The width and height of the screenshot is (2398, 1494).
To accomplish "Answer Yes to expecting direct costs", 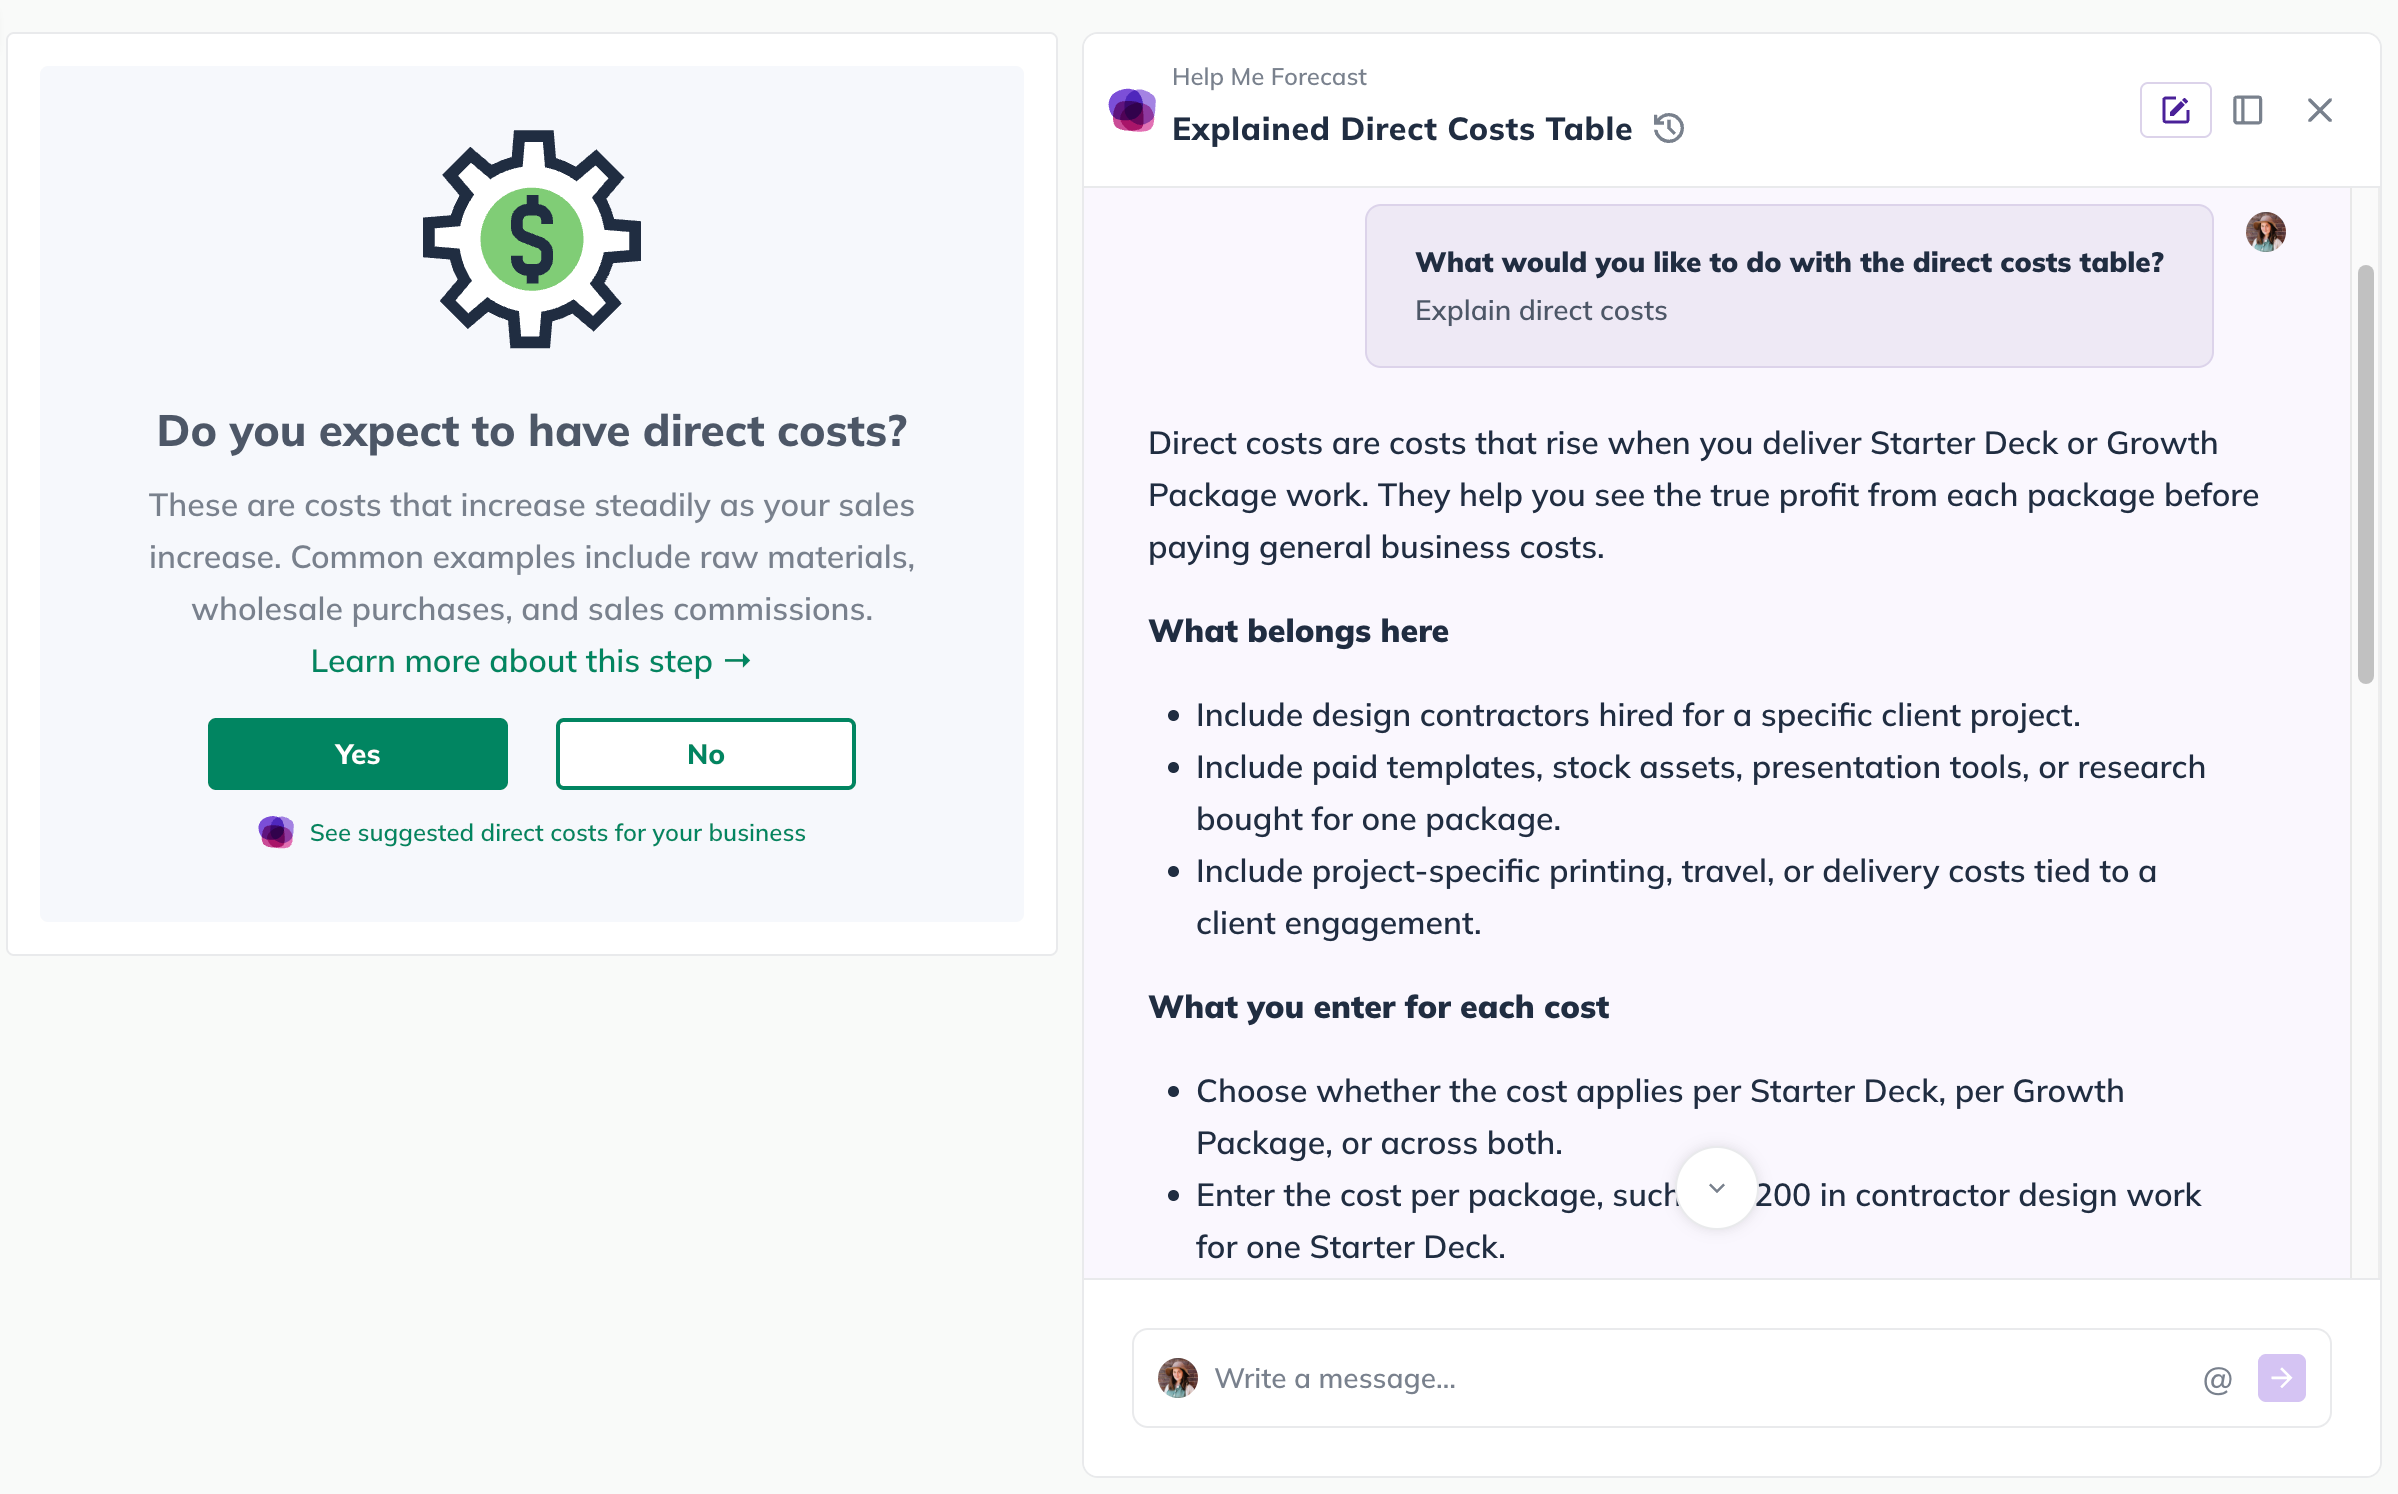I will point(358,754).
